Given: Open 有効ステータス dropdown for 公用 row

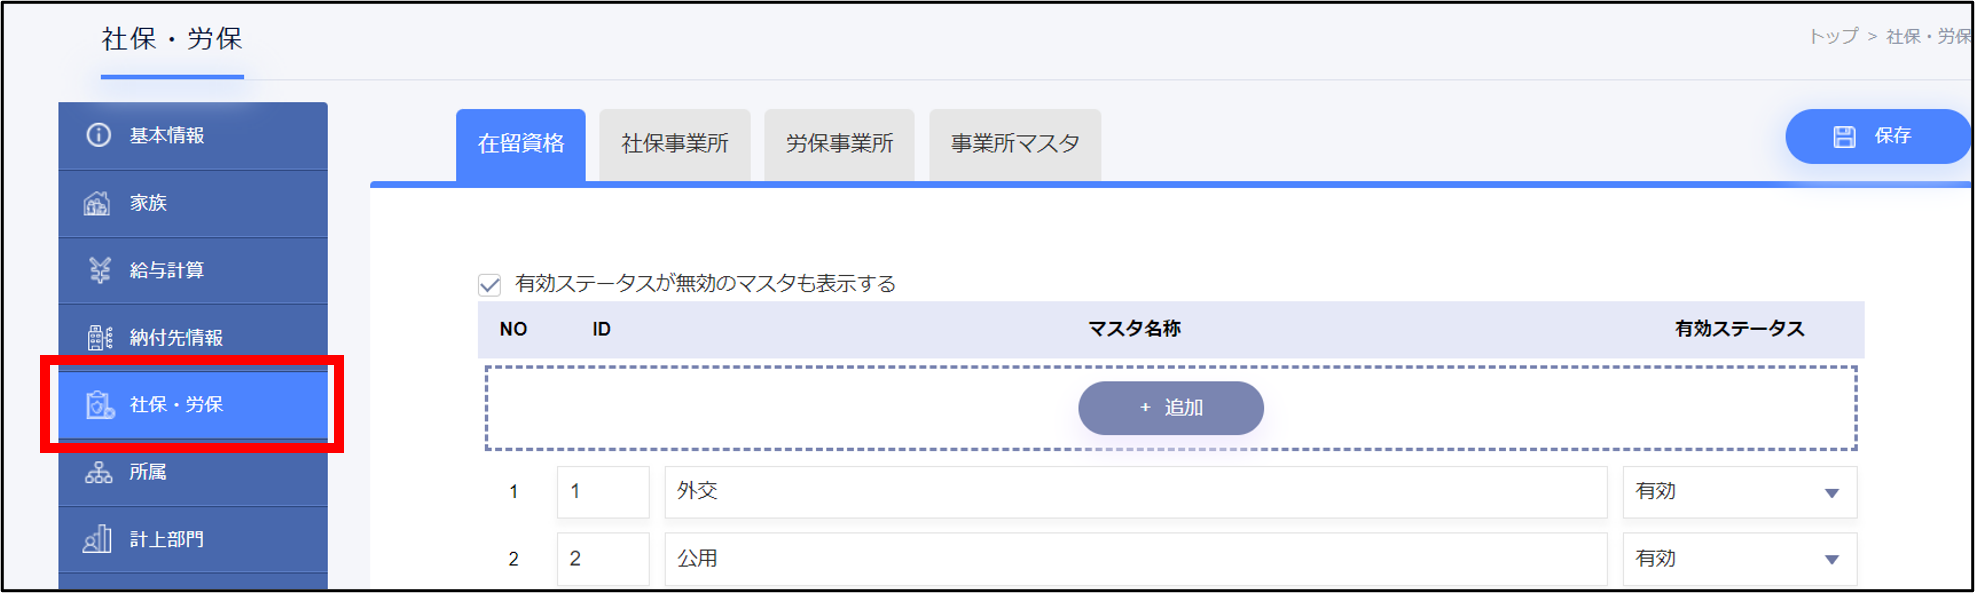Looking at the screenshot, I should 1739,559.
